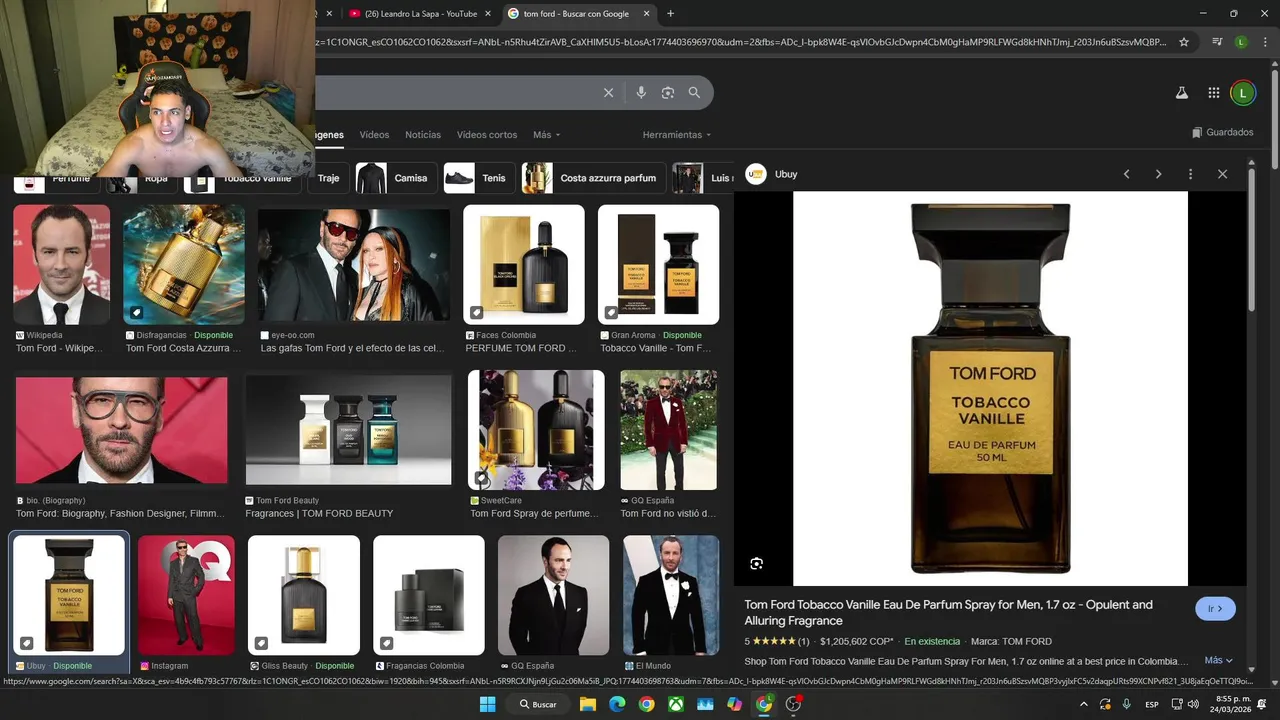Open Fragrances | TOM FORD BEAUTY link

coord(320,513)
